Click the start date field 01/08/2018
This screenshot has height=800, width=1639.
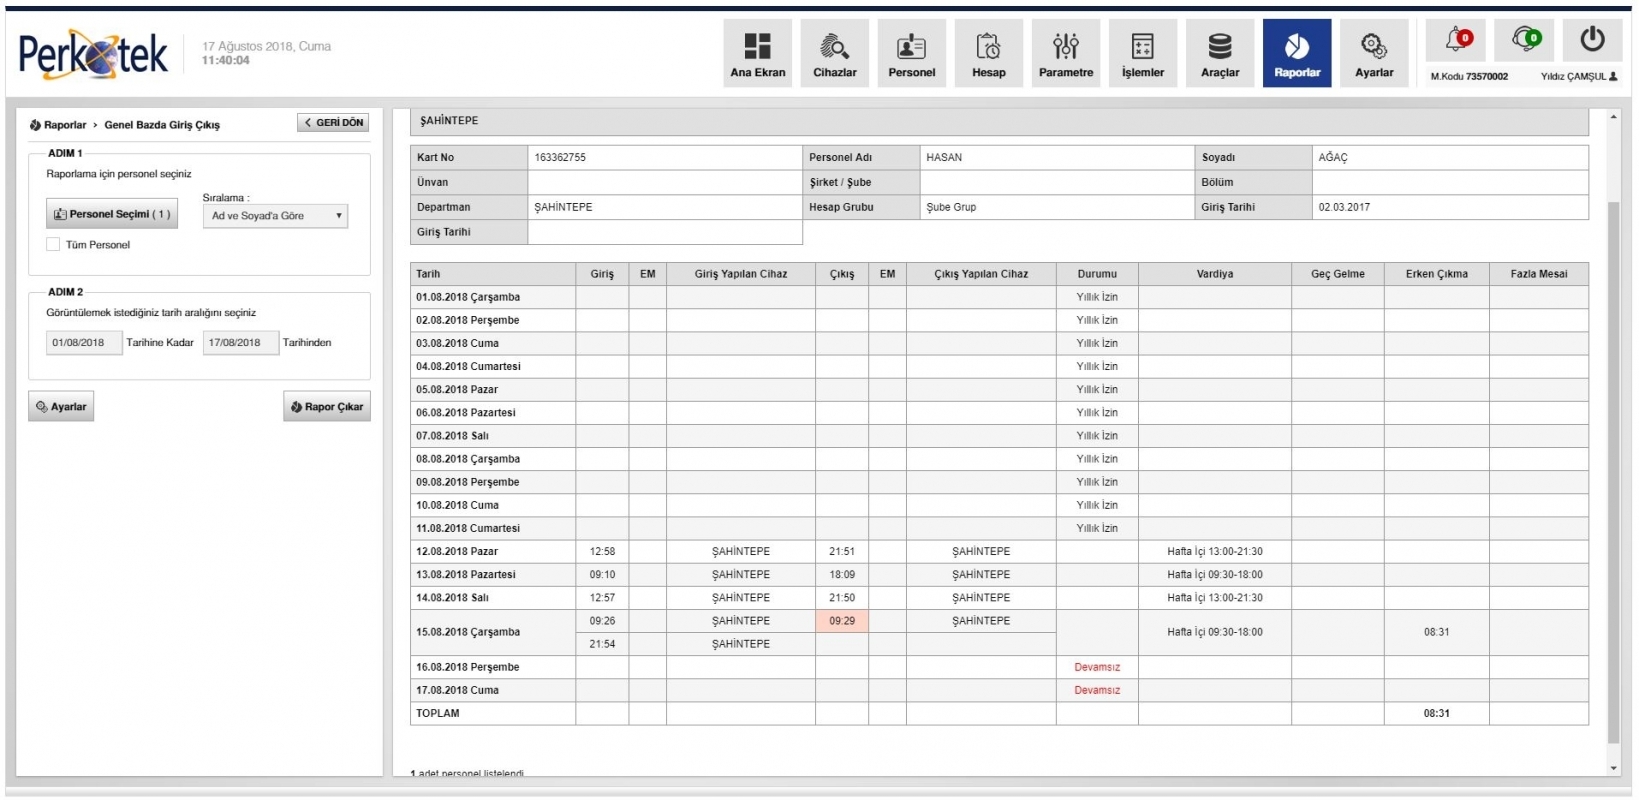84,342
